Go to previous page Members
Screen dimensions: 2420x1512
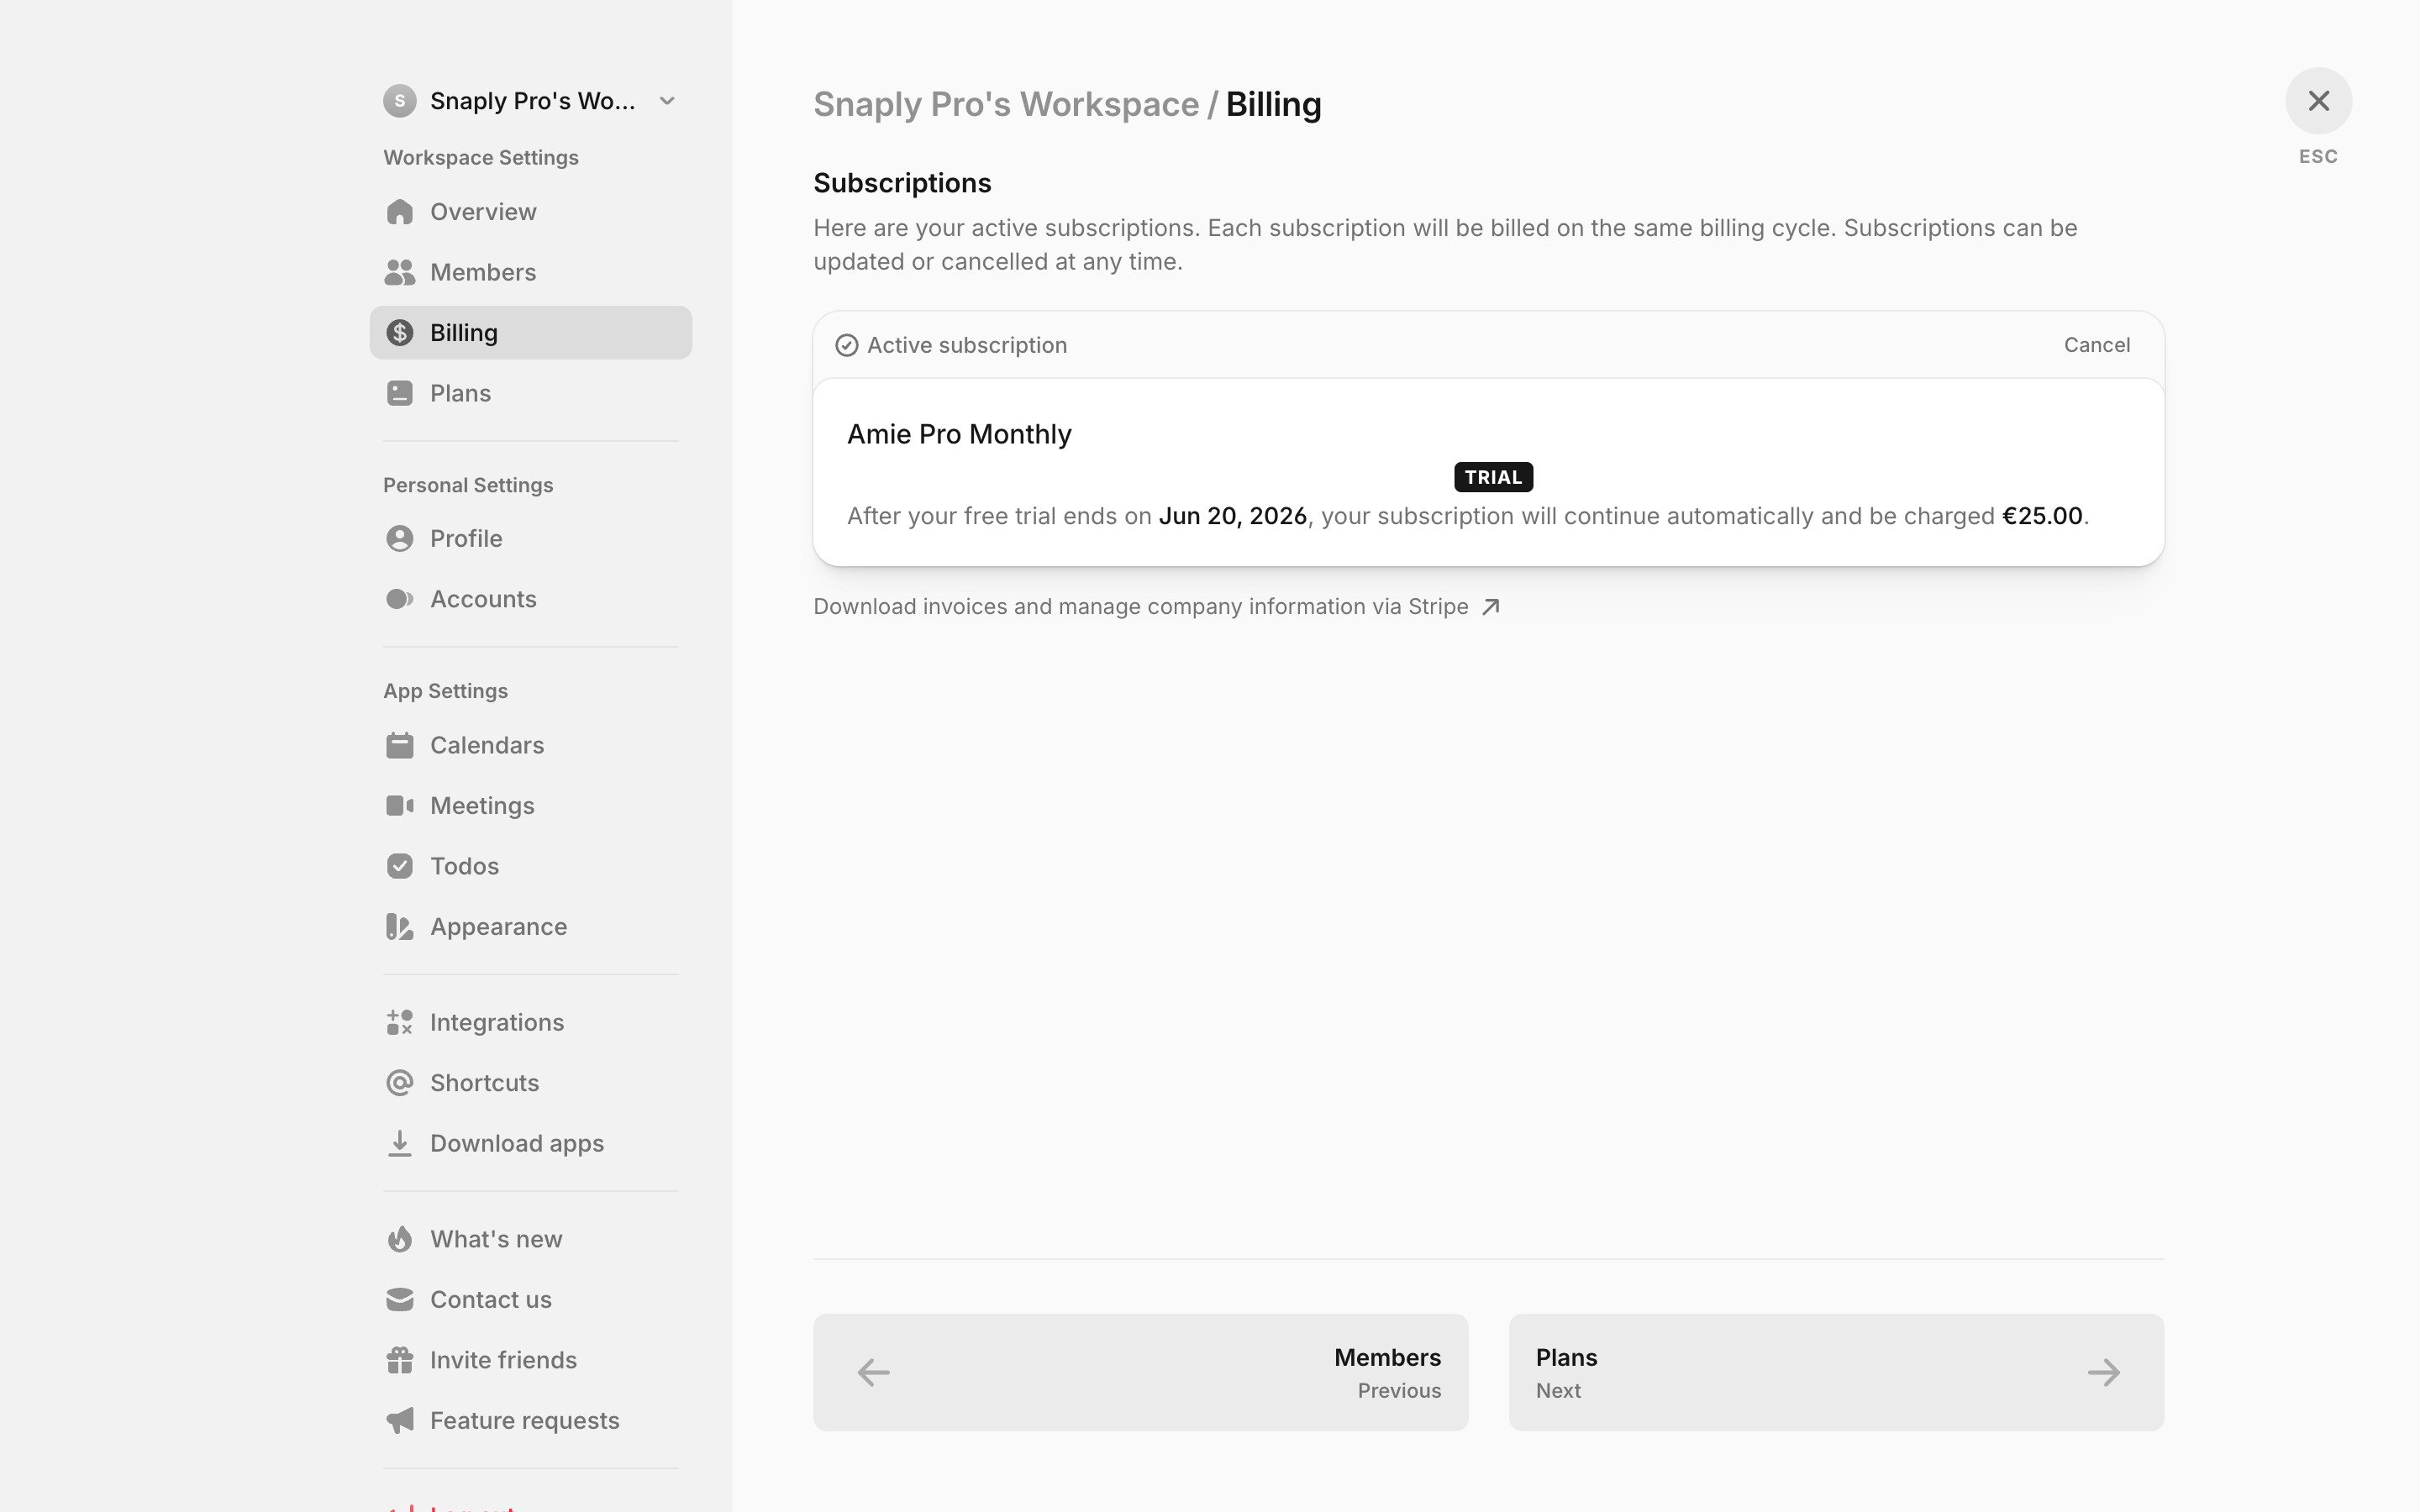pyautogui.click(x=1140, y=1372)
